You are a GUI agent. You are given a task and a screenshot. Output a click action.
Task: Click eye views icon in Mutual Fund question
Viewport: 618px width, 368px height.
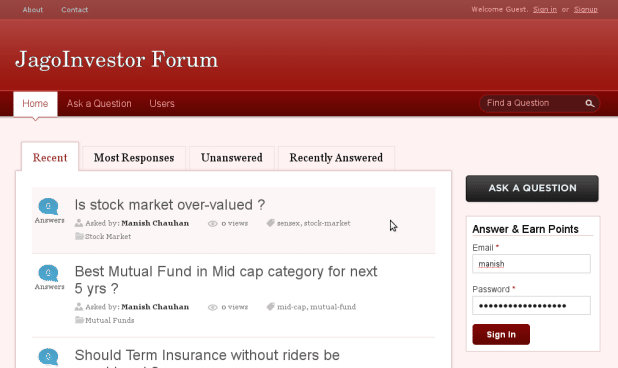click(212, 307)
